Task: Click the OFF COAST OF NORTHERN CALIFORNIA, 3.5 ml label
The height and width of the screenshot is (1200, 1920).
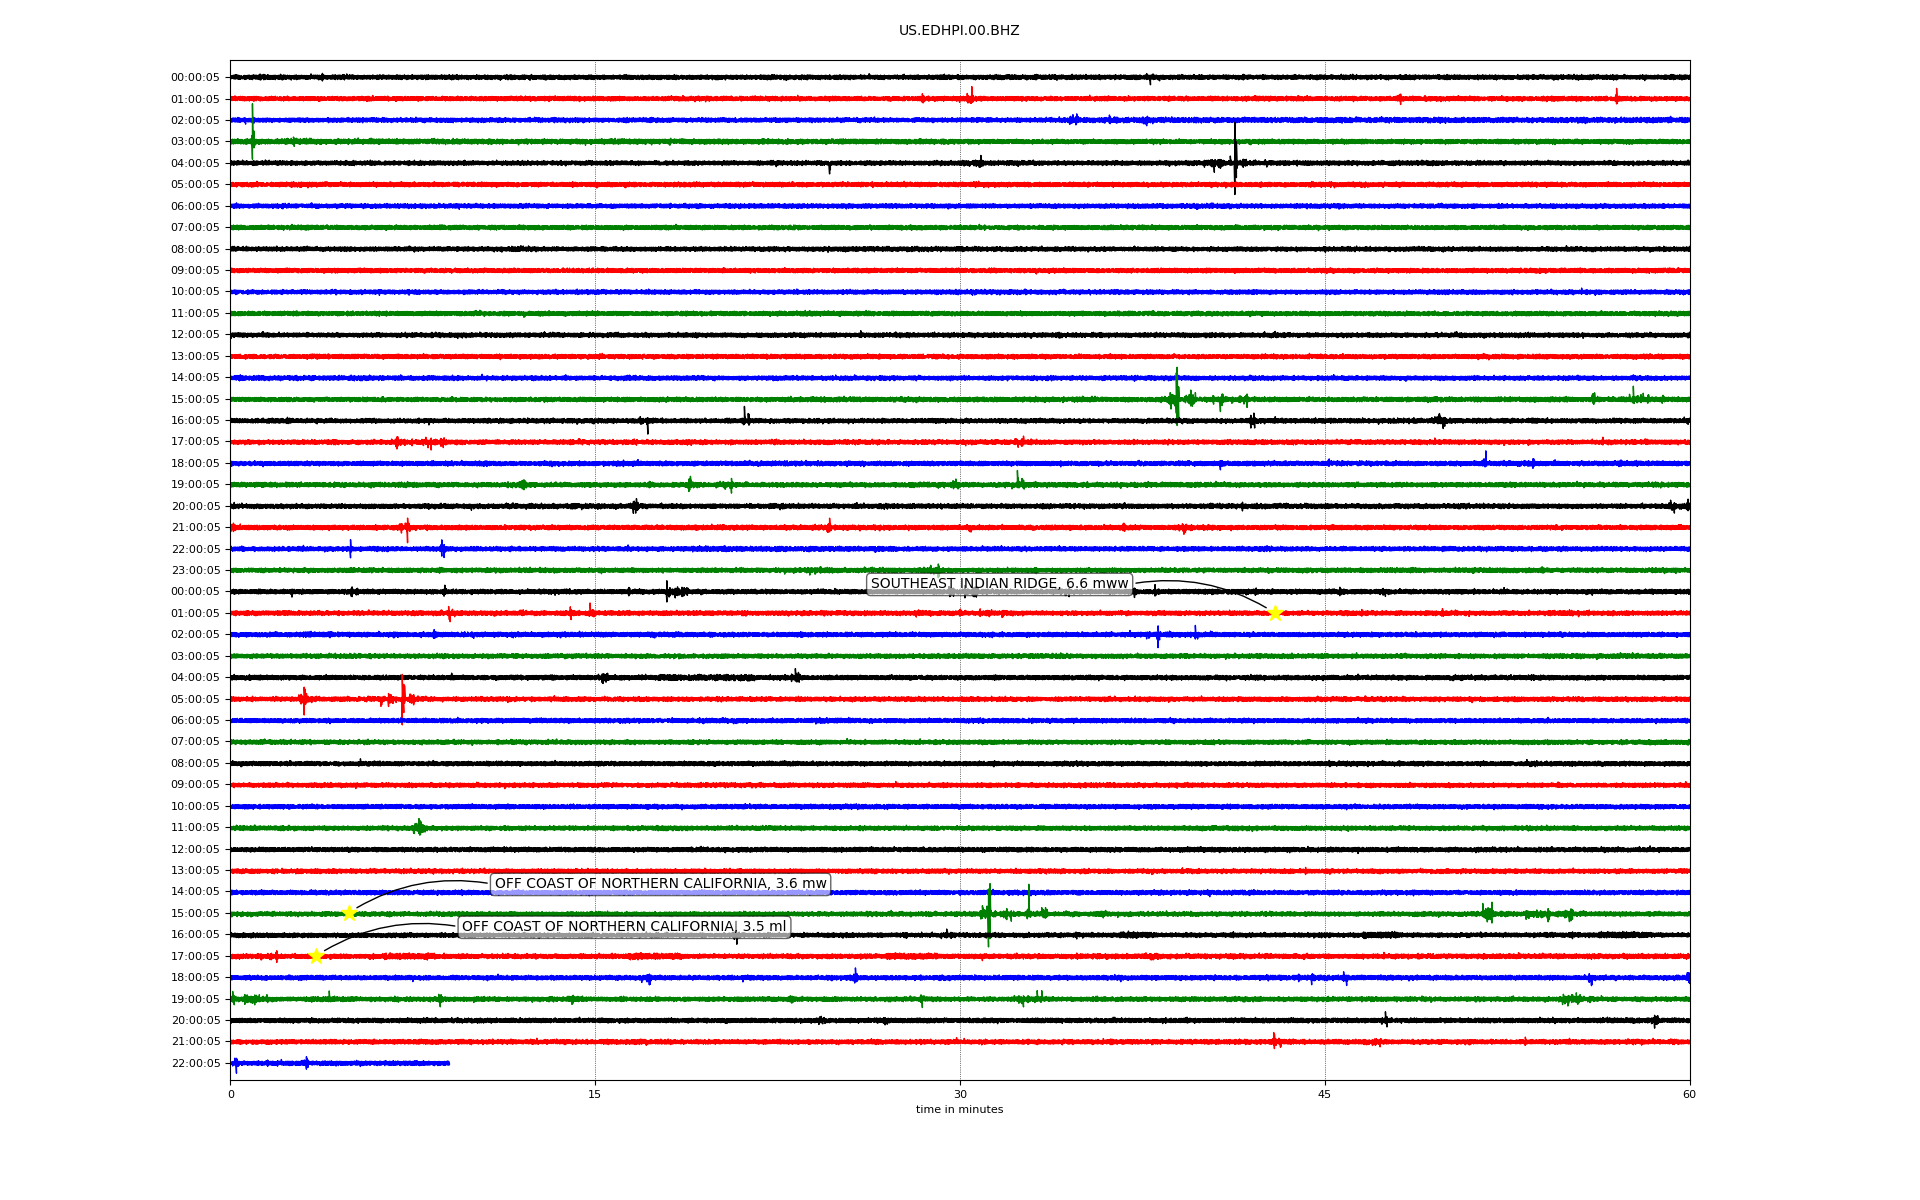Action: [x=624, y=927]
